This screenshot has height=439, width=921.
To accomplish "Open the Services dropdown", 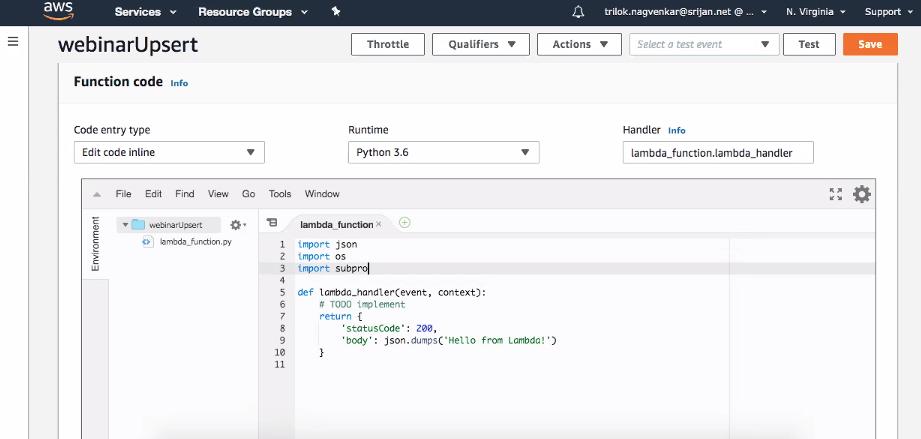I will click(145, 12).
